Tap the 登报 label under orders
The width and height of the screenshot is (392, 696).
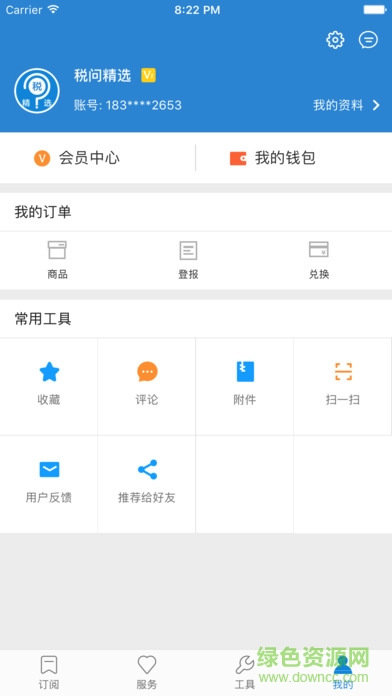pos(188,274)
